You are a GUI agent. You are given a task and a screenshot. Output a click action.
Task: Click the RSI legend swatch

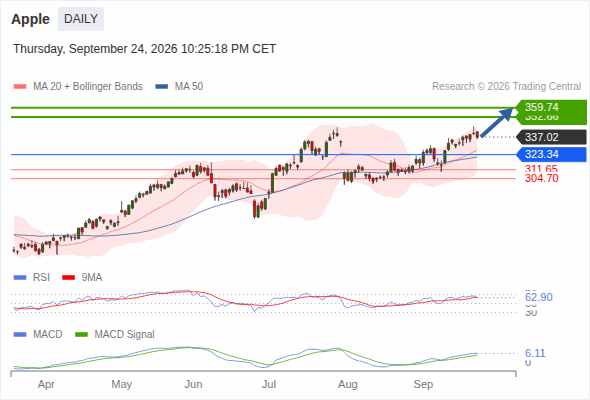coord(20,278)
